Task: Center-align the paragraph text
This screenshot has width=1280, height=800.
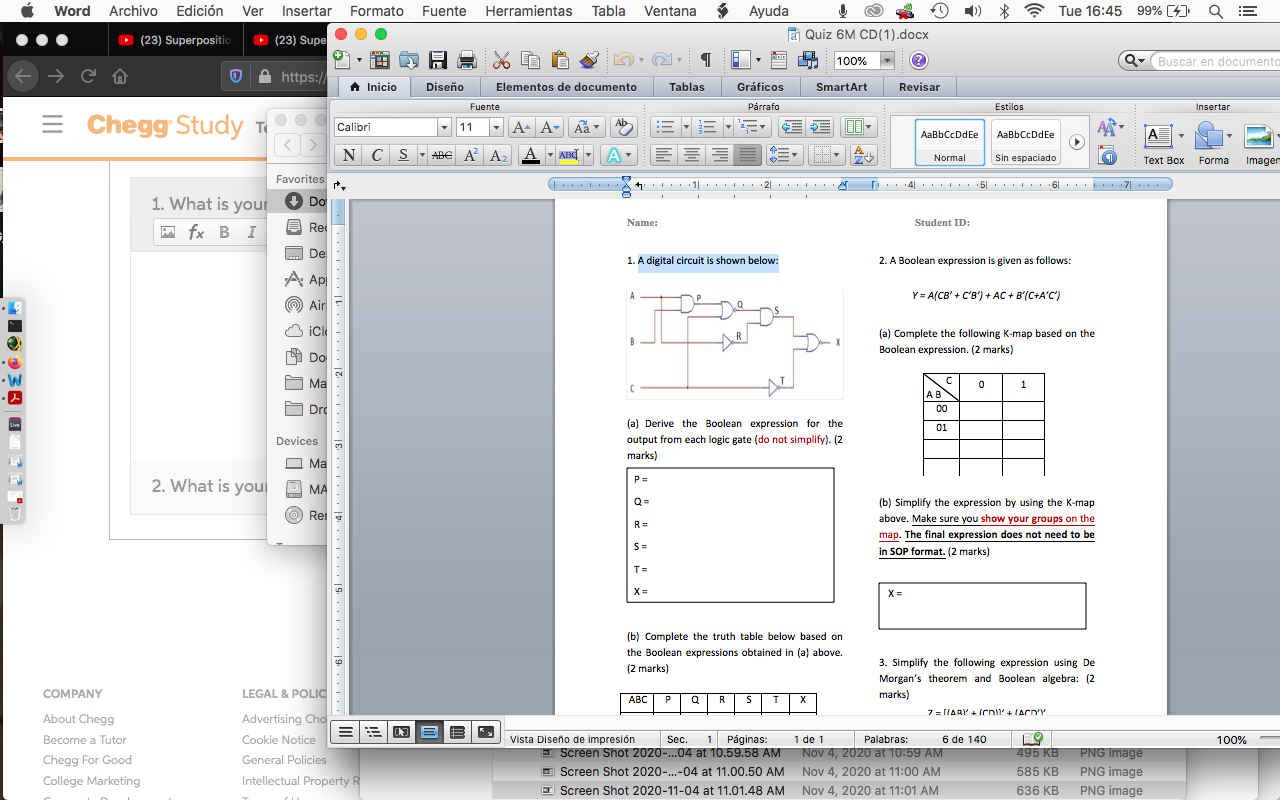Action: click(x=691, y=155)
